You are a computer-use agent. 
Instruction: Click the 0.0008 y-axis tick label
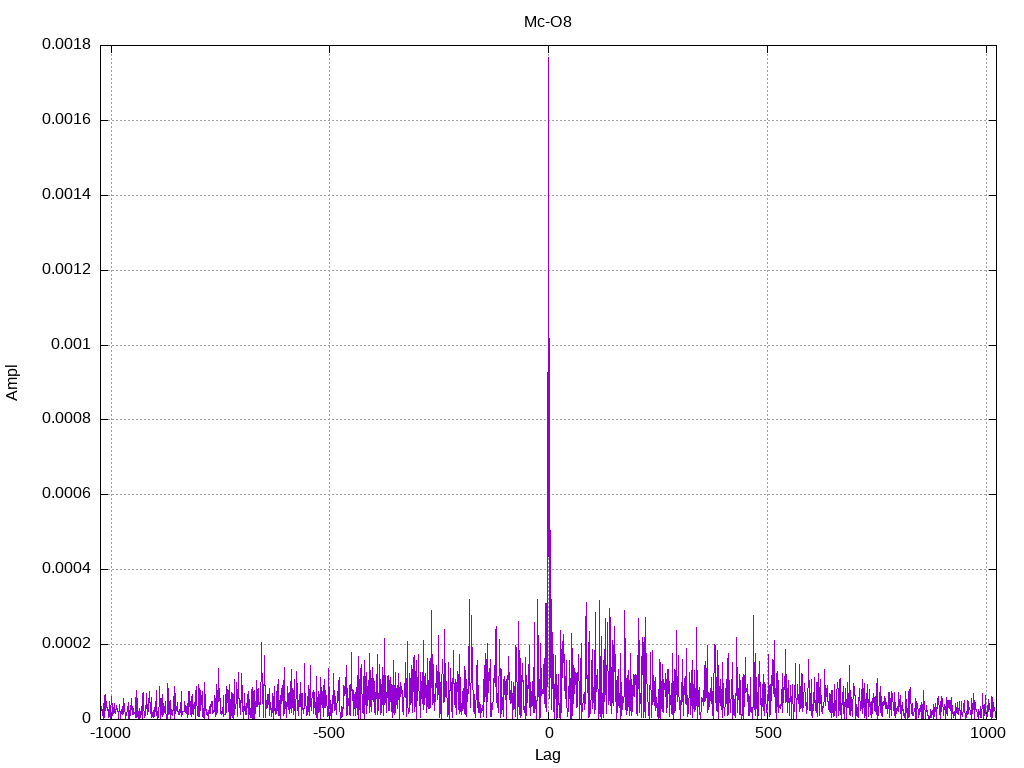click(x=66, y=419)
